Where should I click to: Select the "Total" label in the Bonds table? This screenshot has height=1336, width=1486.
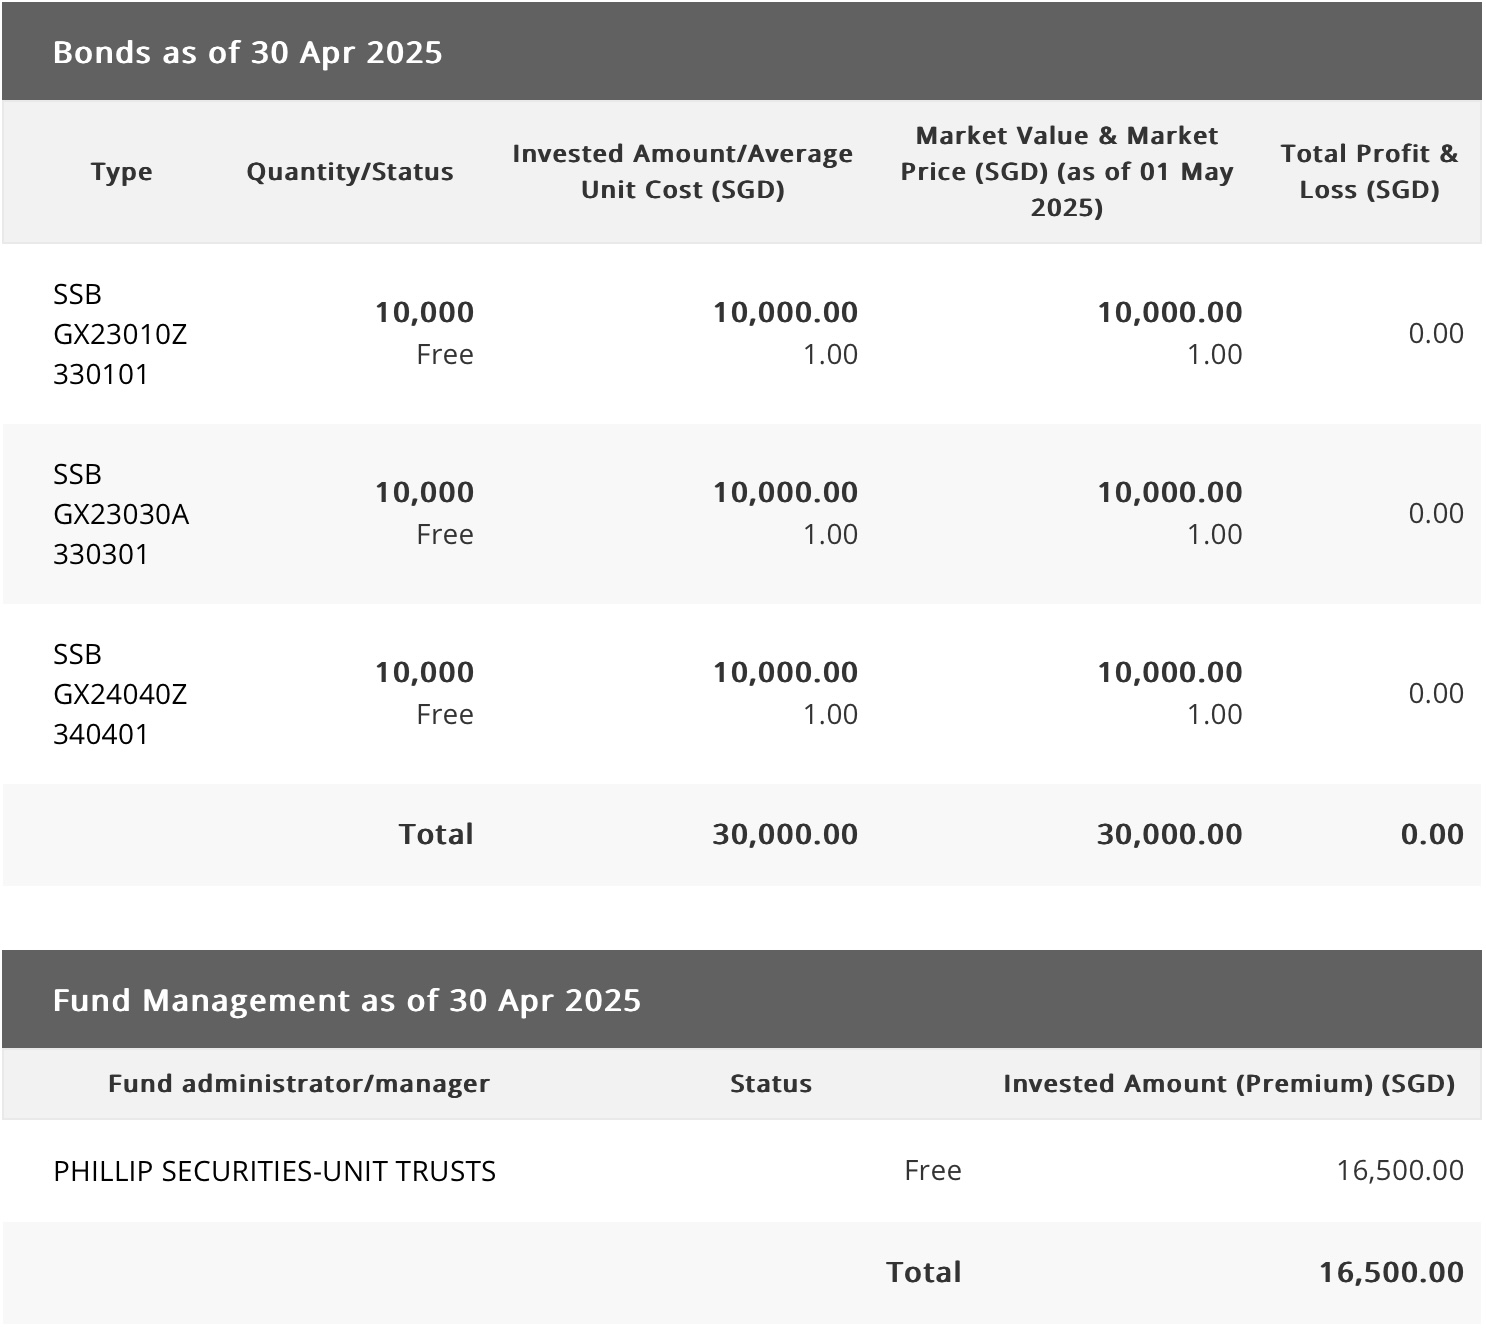pyautogui.click(x=436, y=834)
